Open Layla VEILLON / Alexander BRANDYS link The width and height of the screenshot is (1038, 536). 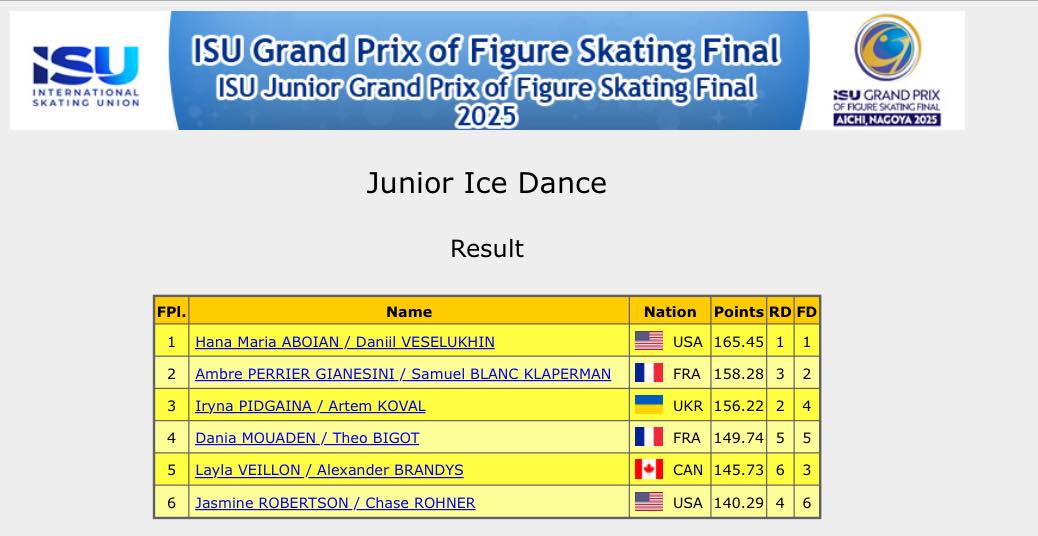[329, 470]
